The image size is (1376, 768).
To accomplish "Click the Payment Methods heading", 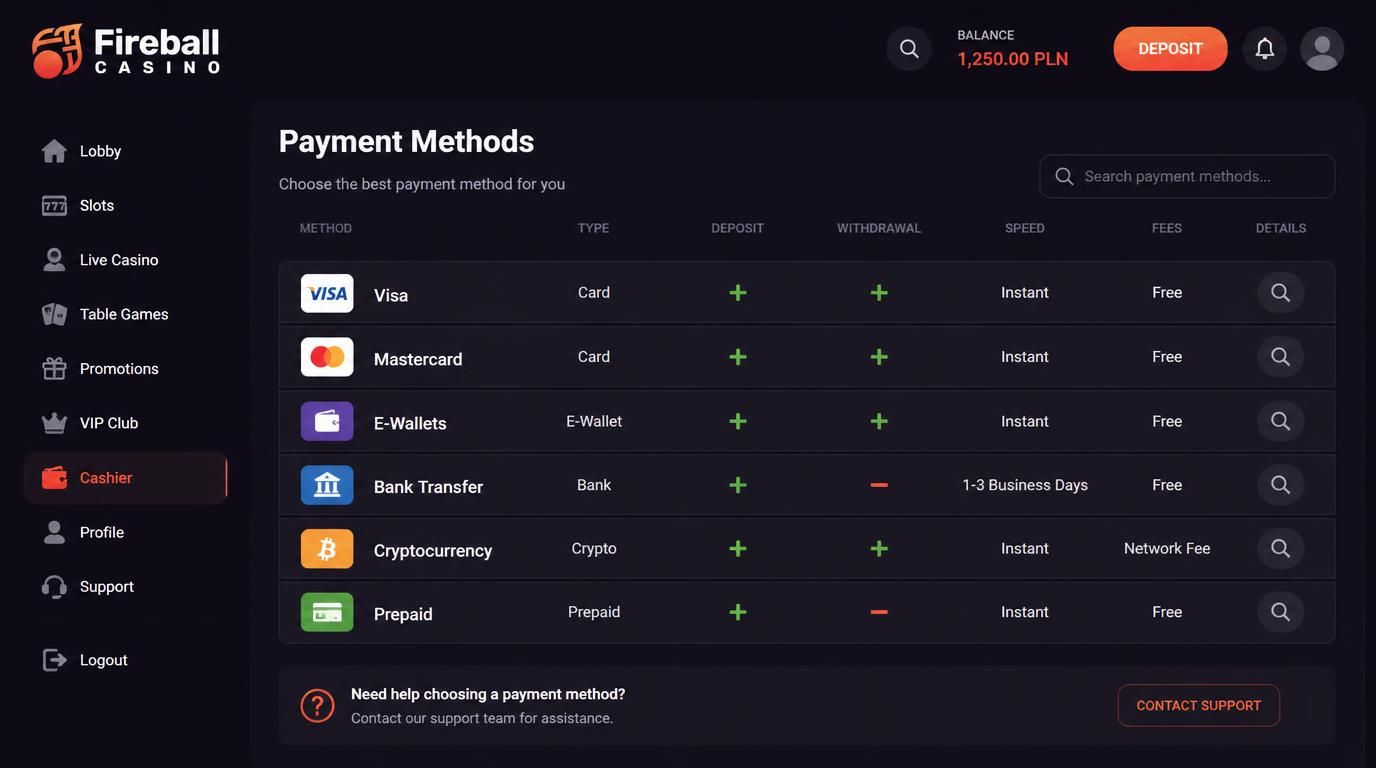I will tap(406, 141).
